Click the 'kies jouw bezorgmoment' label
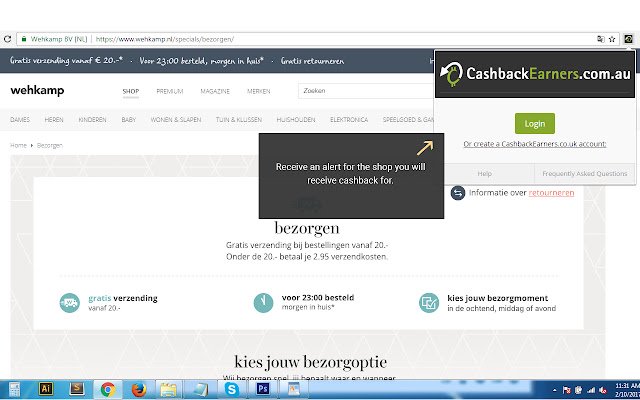This screenshot has height=400, width=640. (498, 298)
